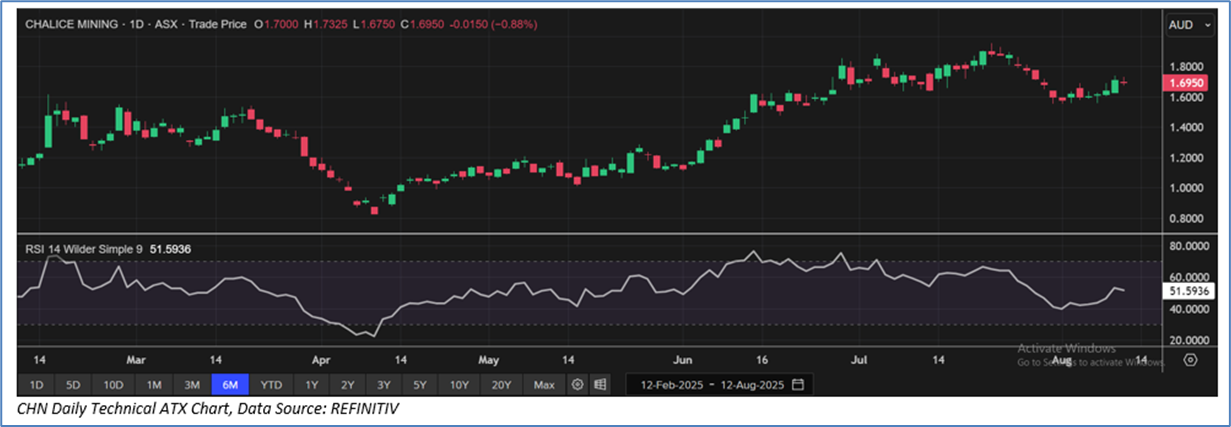Select the YTD time range
The height and width of the screenshot is (427, 1231).
[x=271, y=385]
